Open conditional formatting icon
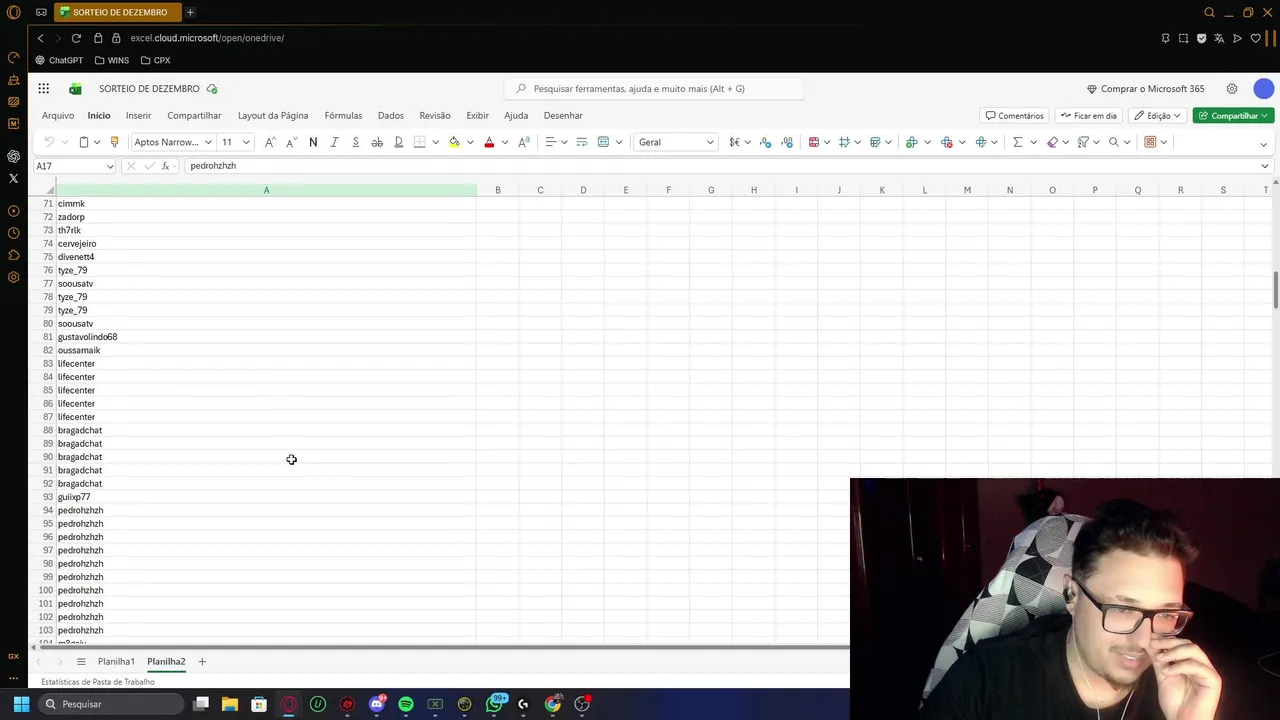Viewport: 1280px width, 720px height. [x=814, y=142]
